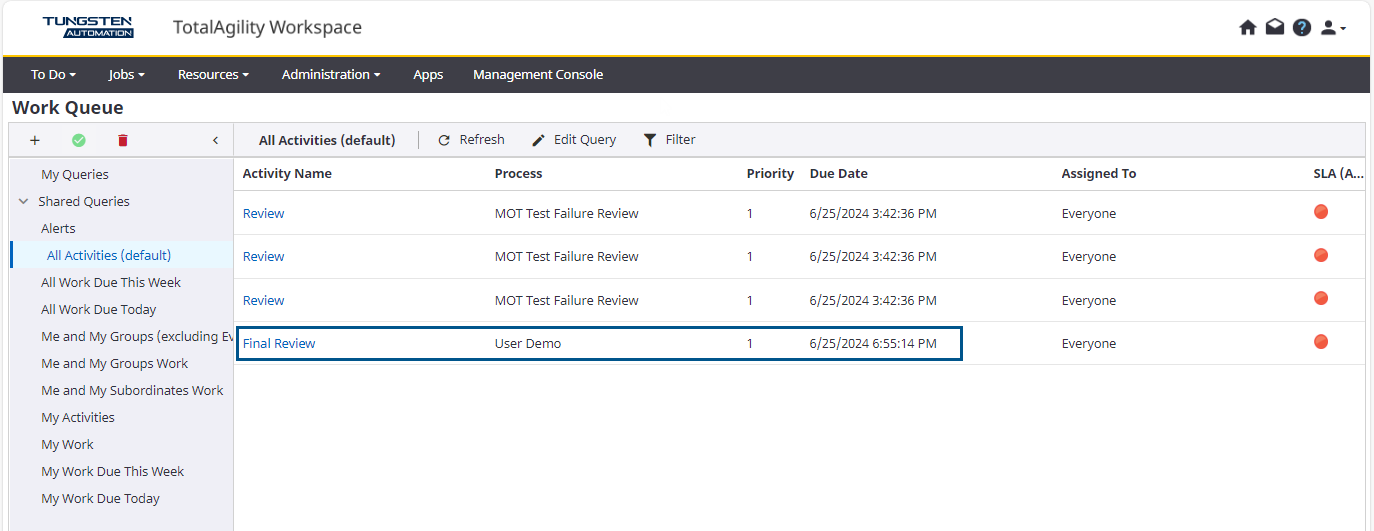Image resolution: width=1374 pixels, height=531 pixels.
Task: Open help question mark icon
Action: pyautogui.click(x=1301, y=28)
